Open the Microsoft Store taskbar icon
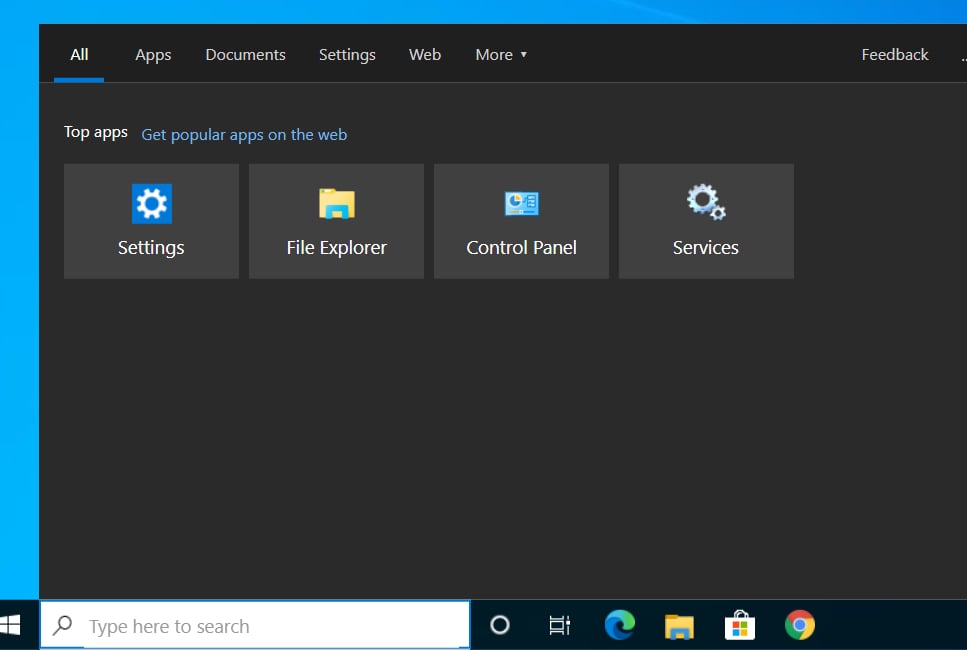Image resolution: width=967 pixels, height=650 pixels. point(740,626)
